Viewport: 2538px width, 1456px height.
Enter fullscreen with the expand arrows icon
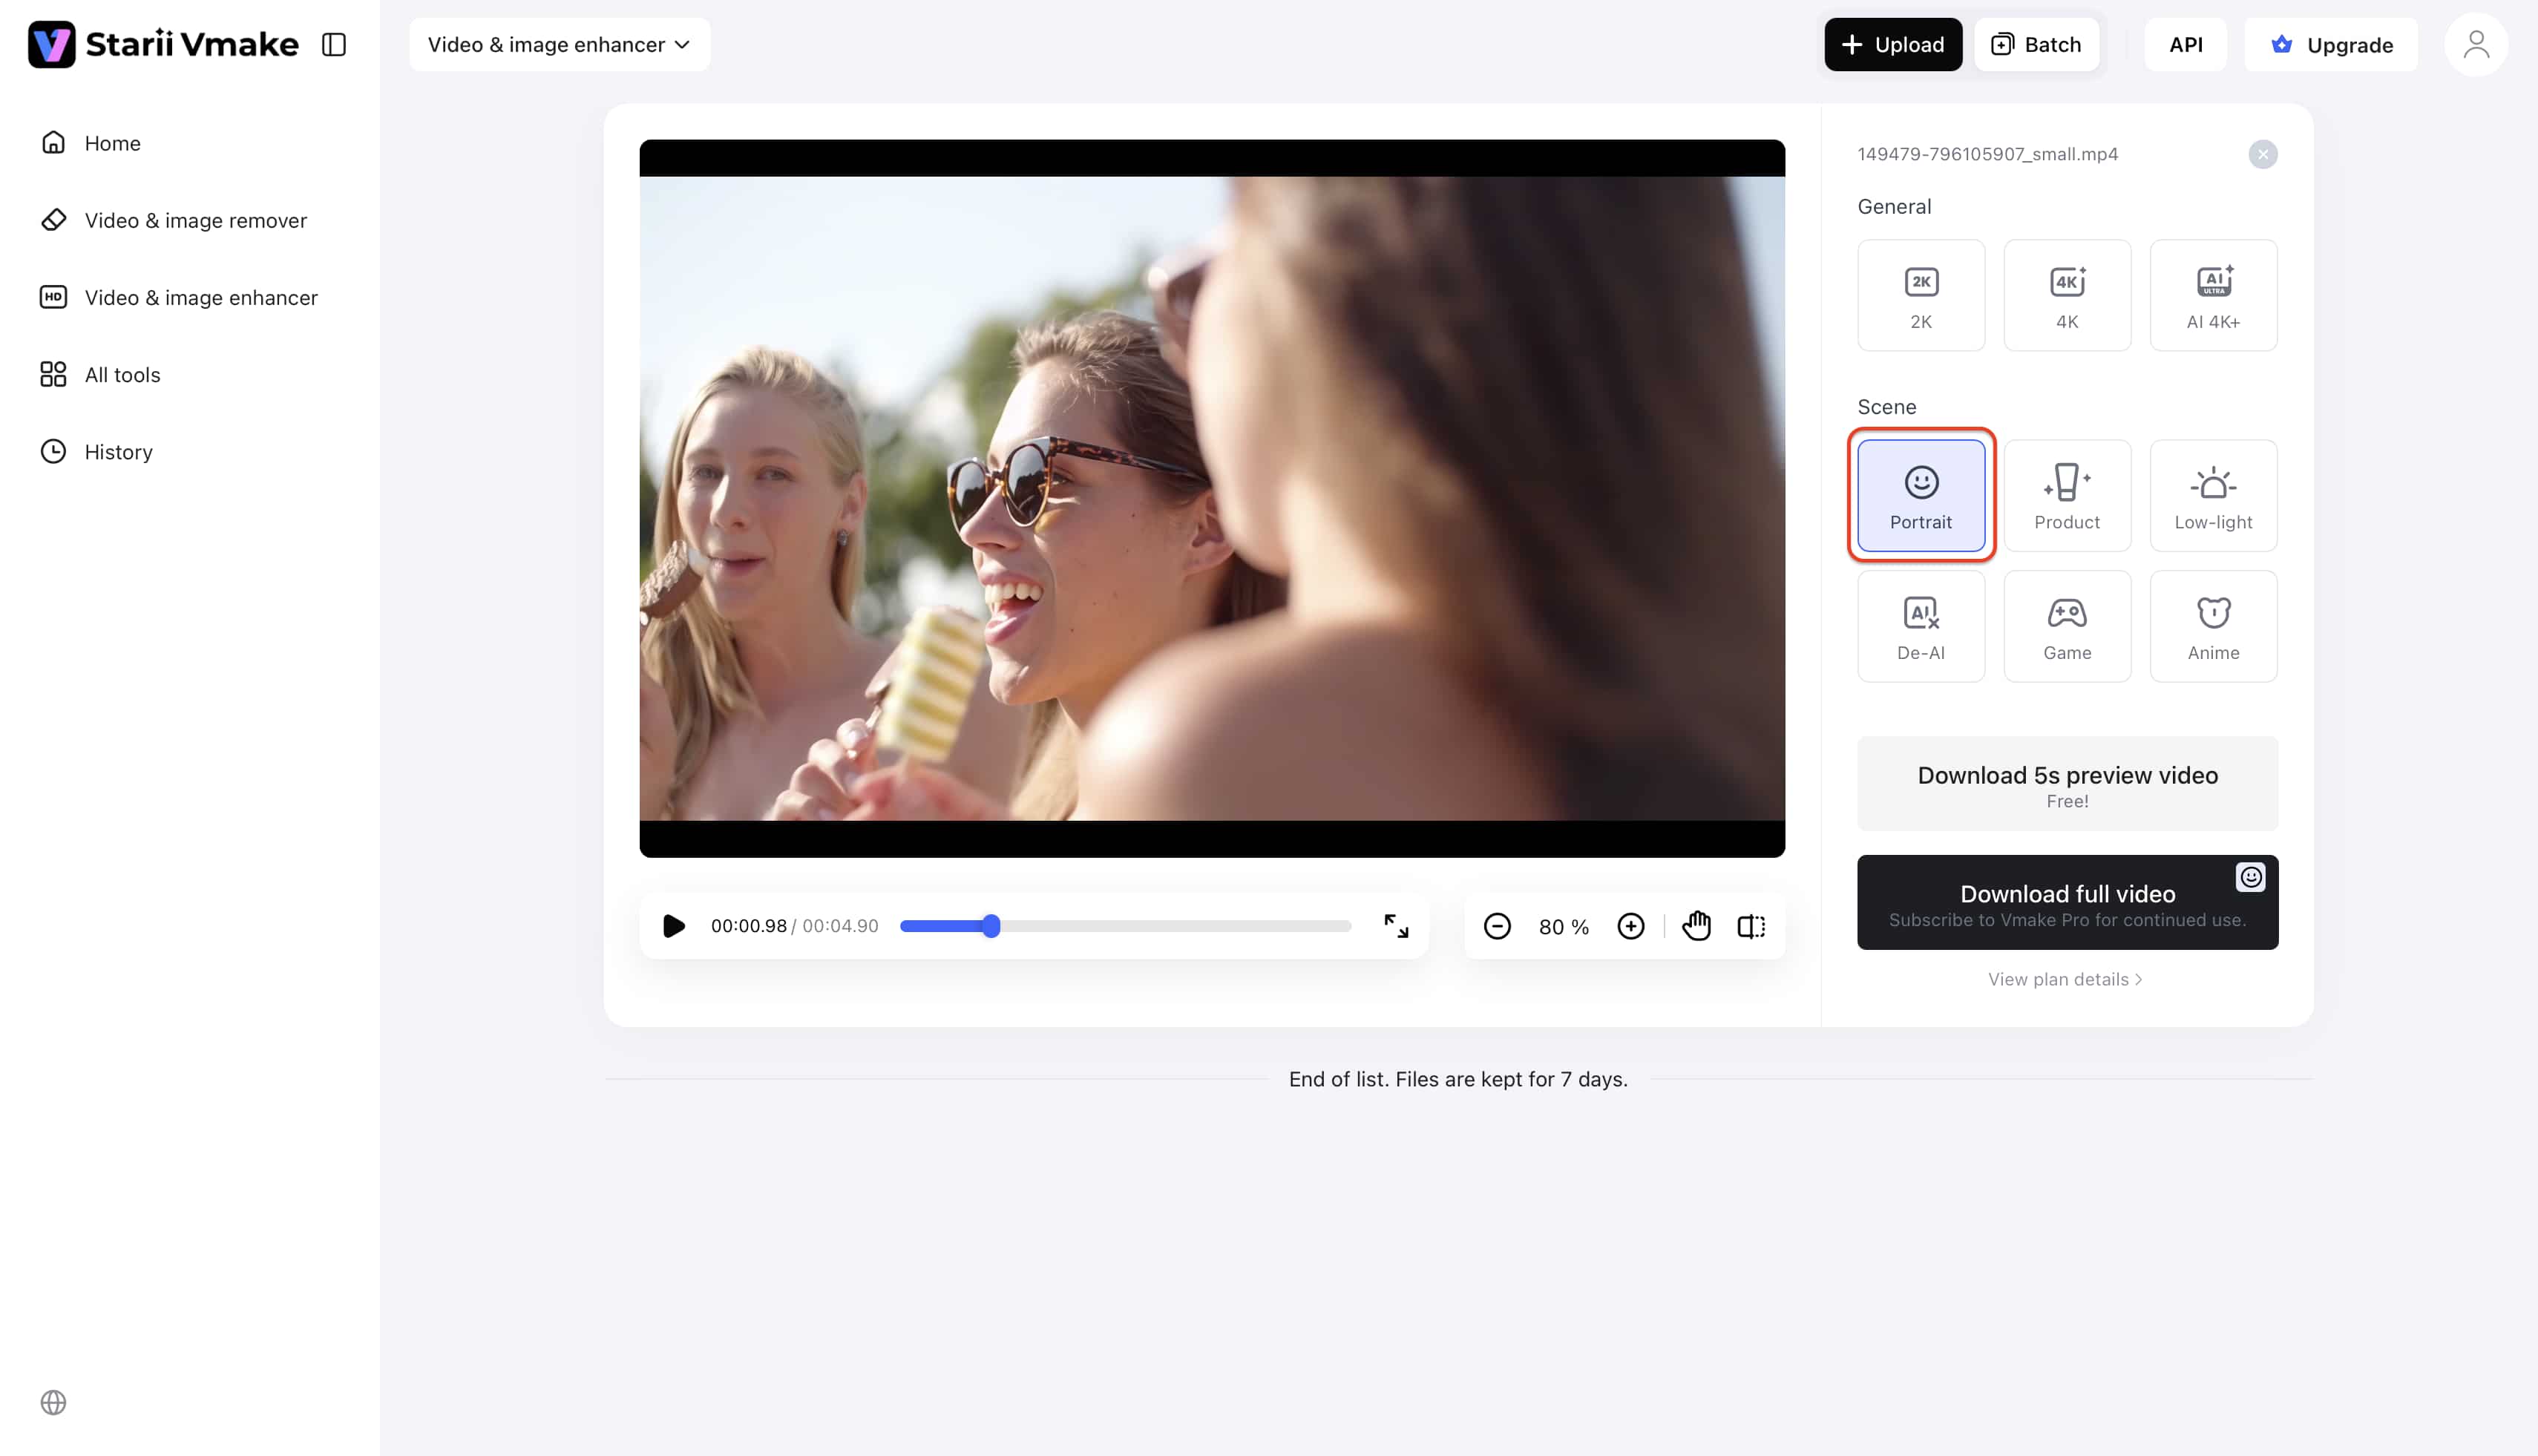point(1395,926)
